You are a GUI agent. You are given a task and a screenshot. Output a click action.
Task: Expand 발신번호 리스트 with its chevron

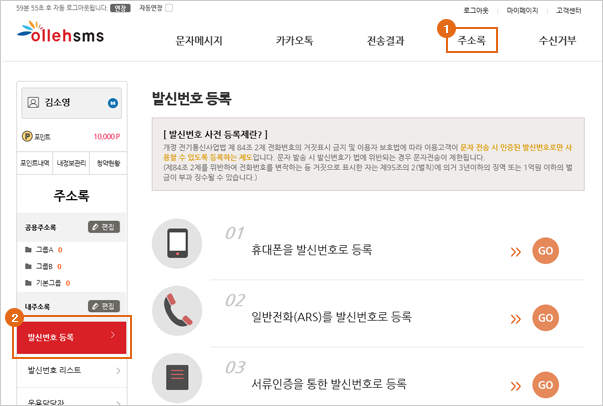coord(118,371)
